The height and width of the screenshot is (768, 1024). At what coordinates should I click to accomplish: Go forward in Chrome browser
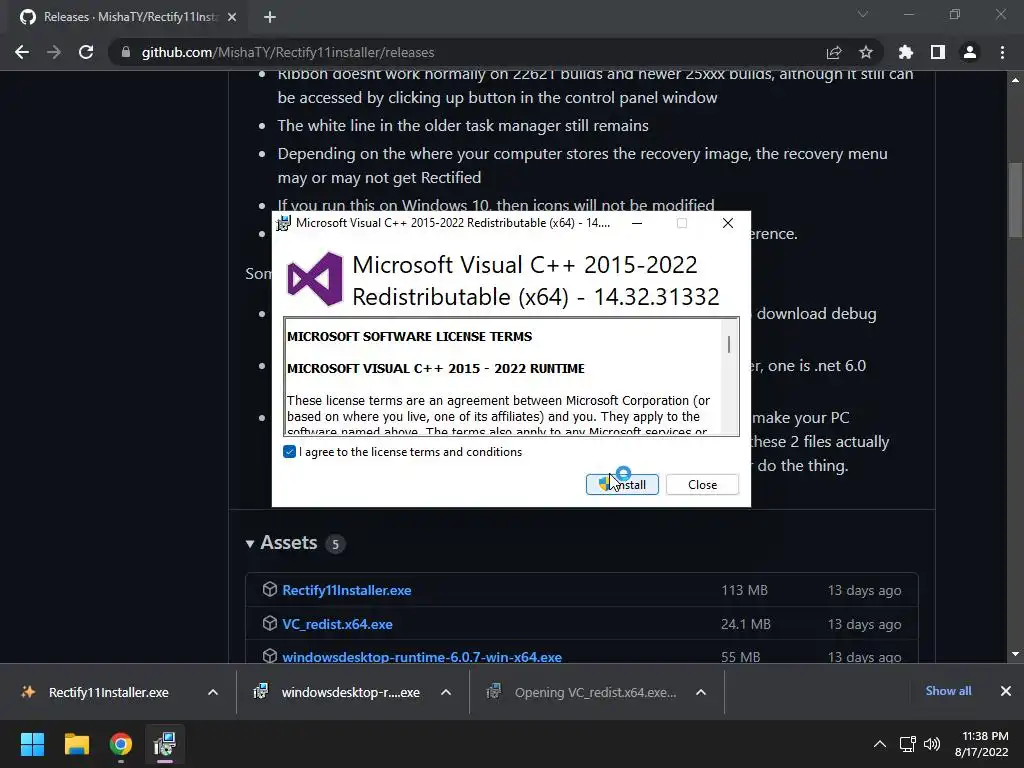[54, 52]
